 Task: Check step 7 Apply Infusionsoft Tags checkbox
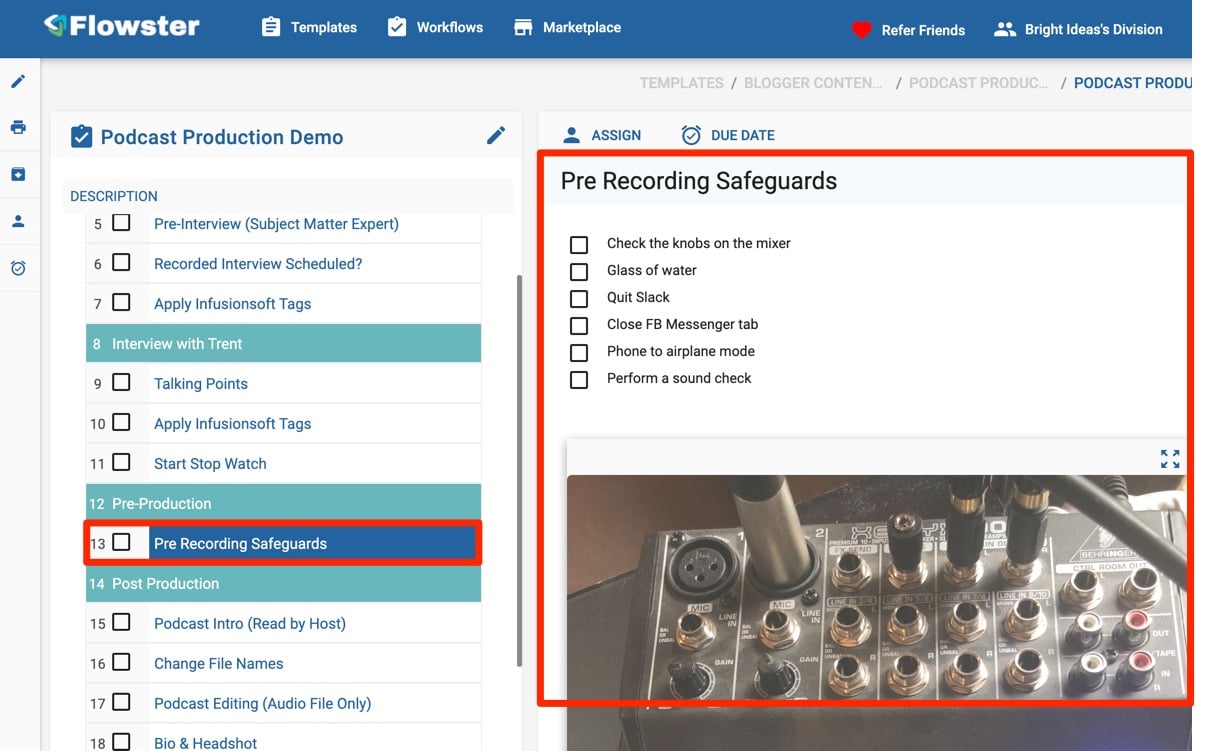point(121,302)
